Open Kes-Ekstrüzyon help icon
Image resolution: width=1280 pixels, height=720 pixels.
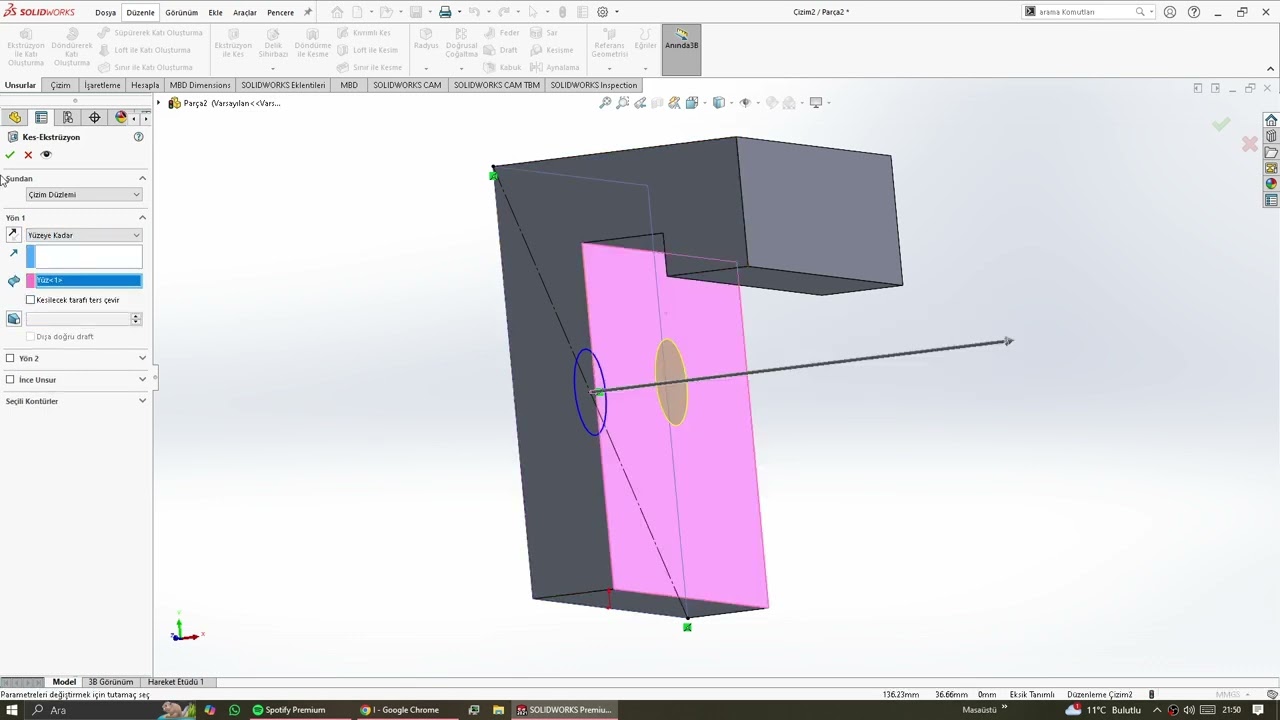(139, 137)
